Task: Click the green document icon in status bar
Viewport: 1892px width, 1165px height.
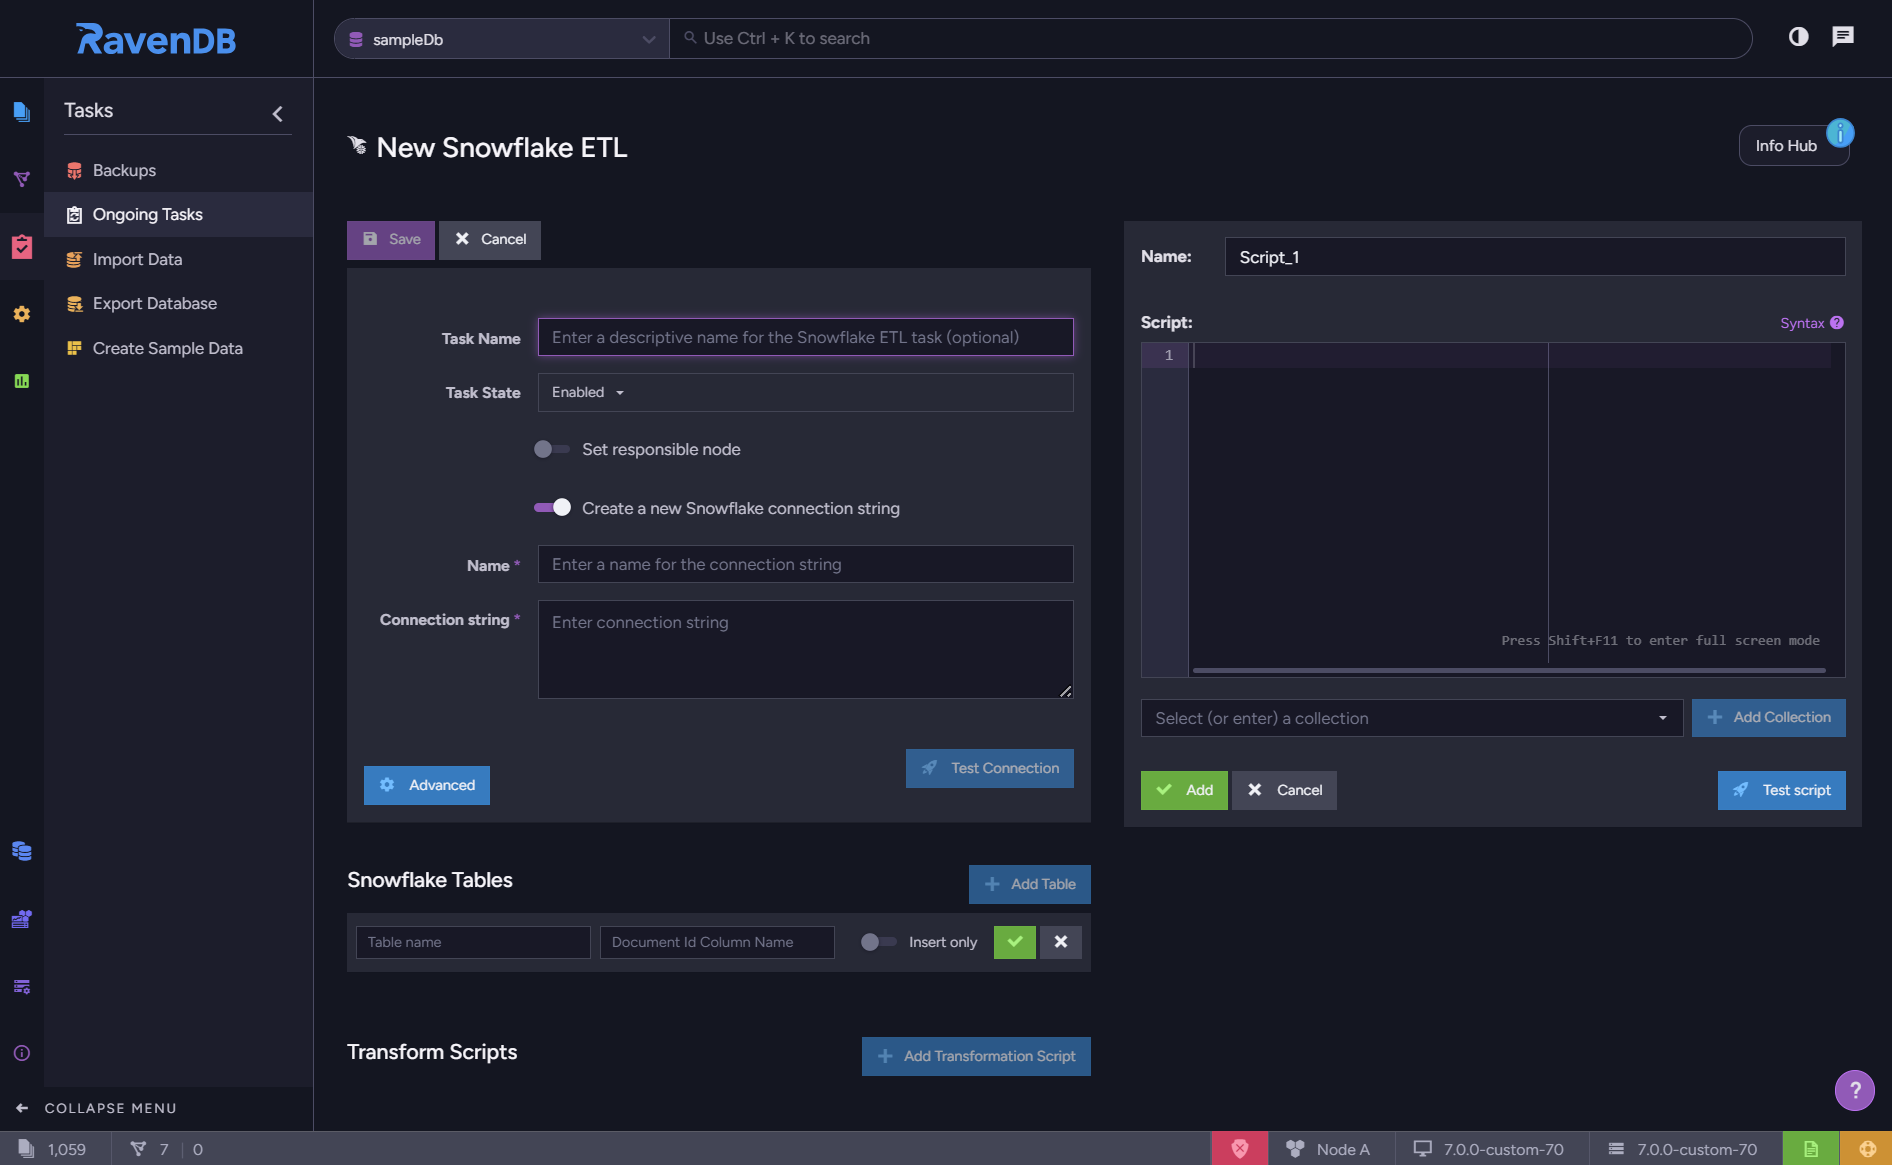Action: (x=1811, y=1149)
